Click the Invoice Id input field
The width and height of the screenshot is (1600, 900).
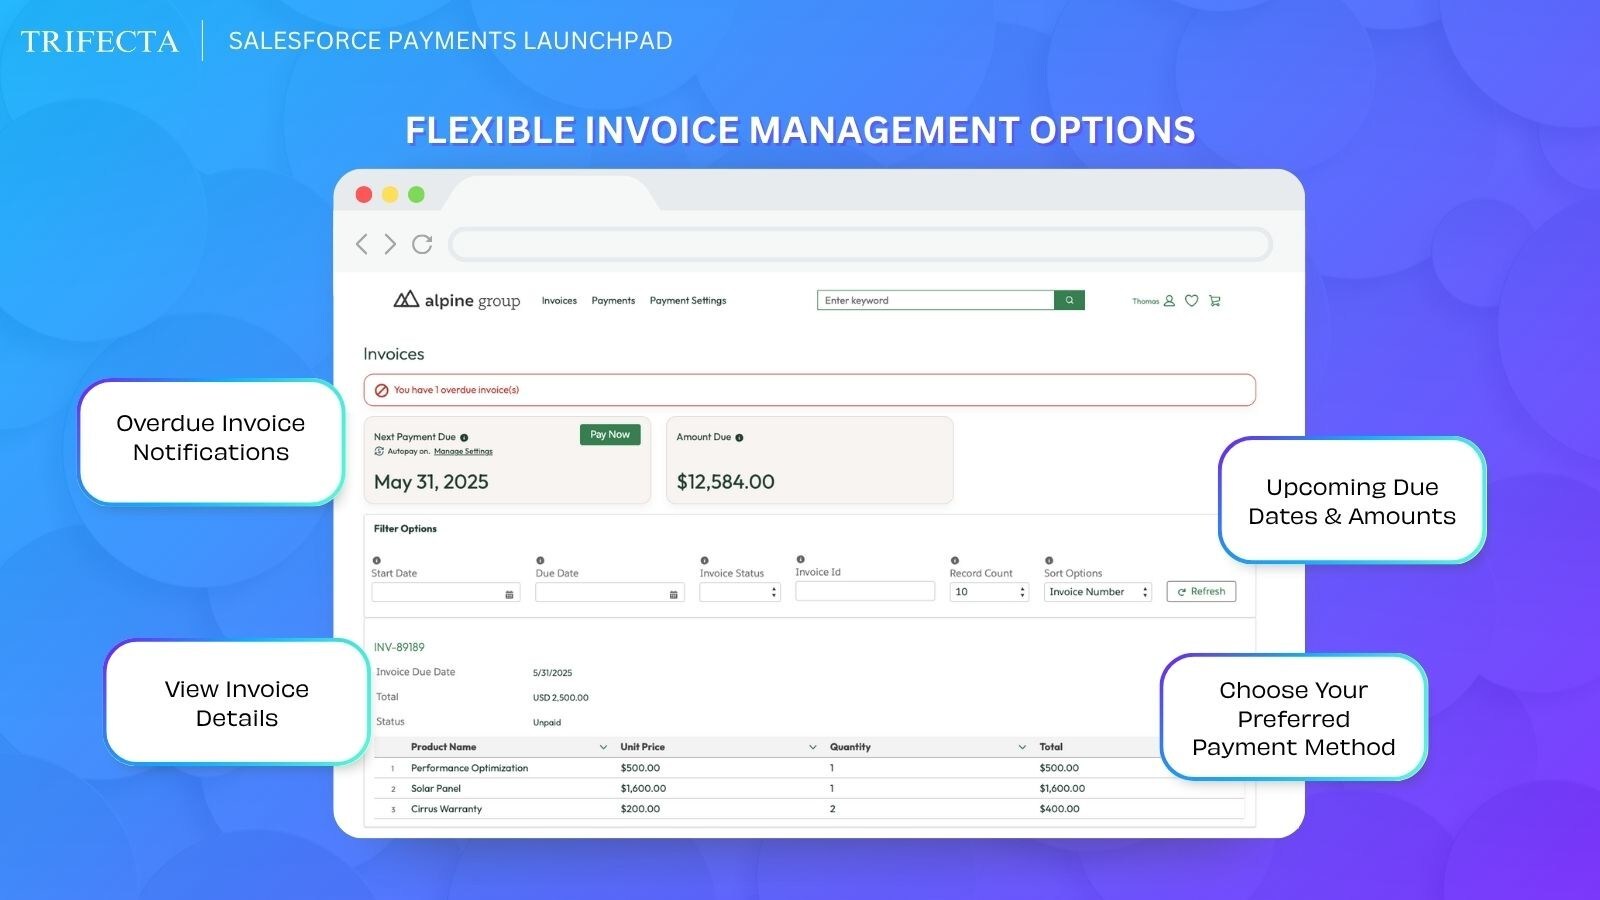tap(864, 591)
